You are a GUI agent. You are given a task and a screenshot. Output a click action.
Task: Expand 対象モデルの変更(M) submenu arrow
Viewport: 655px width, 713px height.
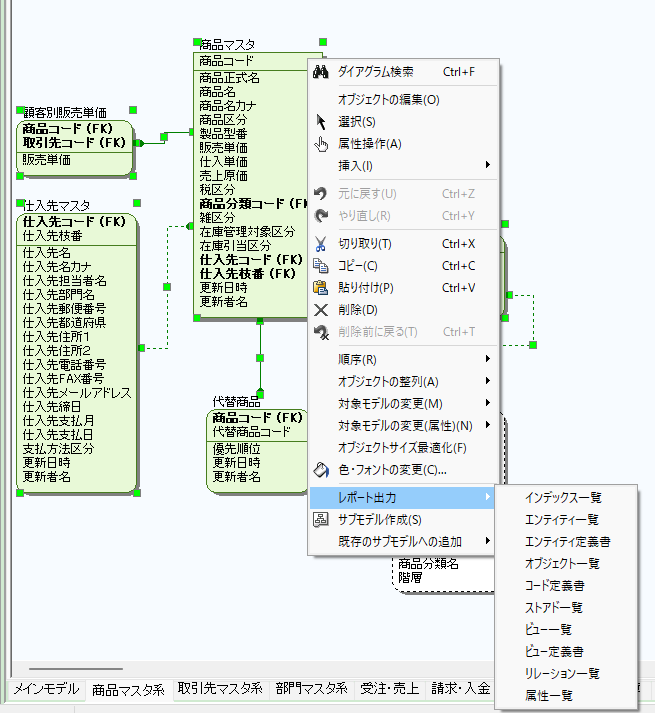488,402
